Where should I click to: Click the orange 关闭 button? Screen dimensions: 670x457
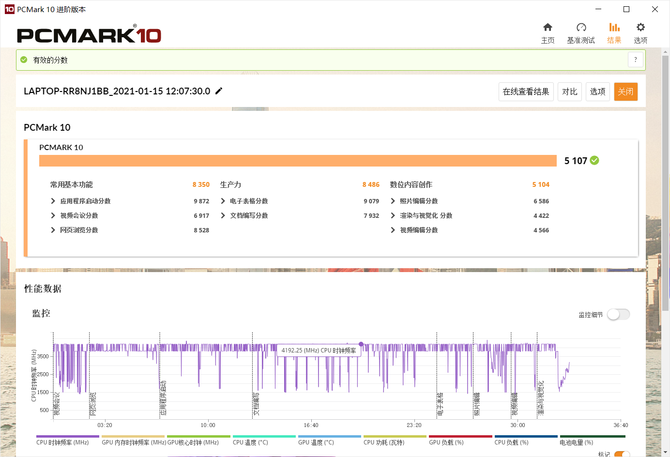point(626,92)
